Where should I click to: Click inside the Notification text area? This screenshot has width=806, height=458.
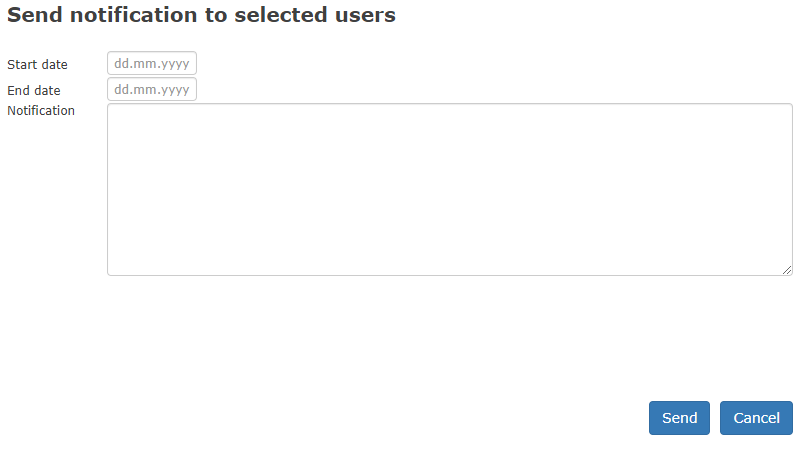click(449, 189)
